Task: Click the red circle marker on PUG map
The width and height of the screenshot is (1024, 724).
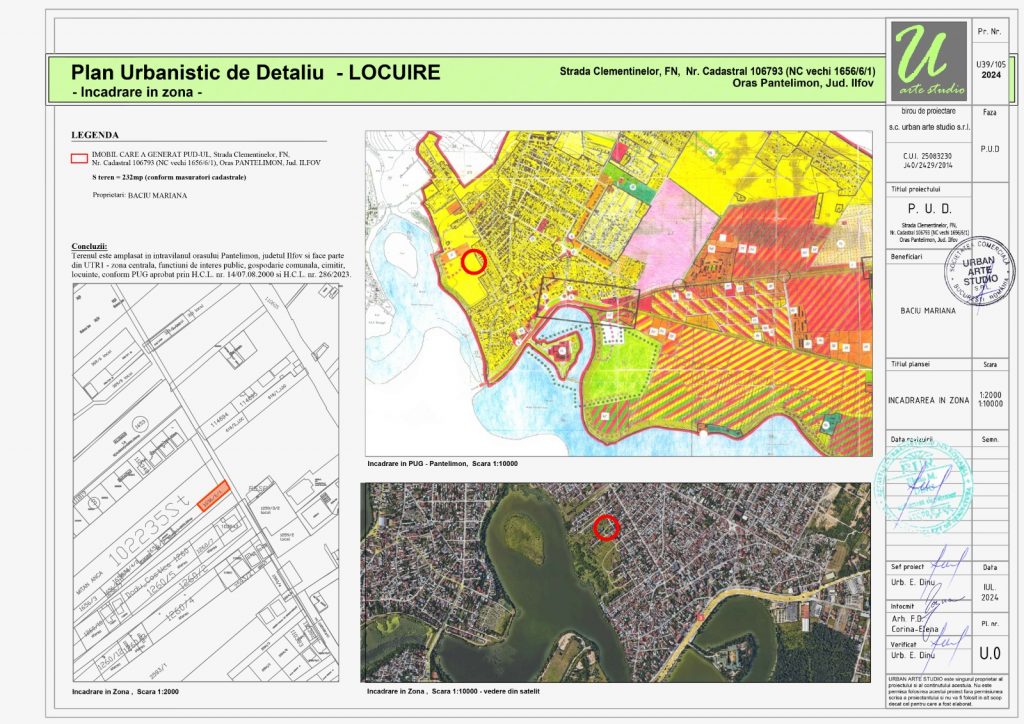Action: click(x=474, y=262)
